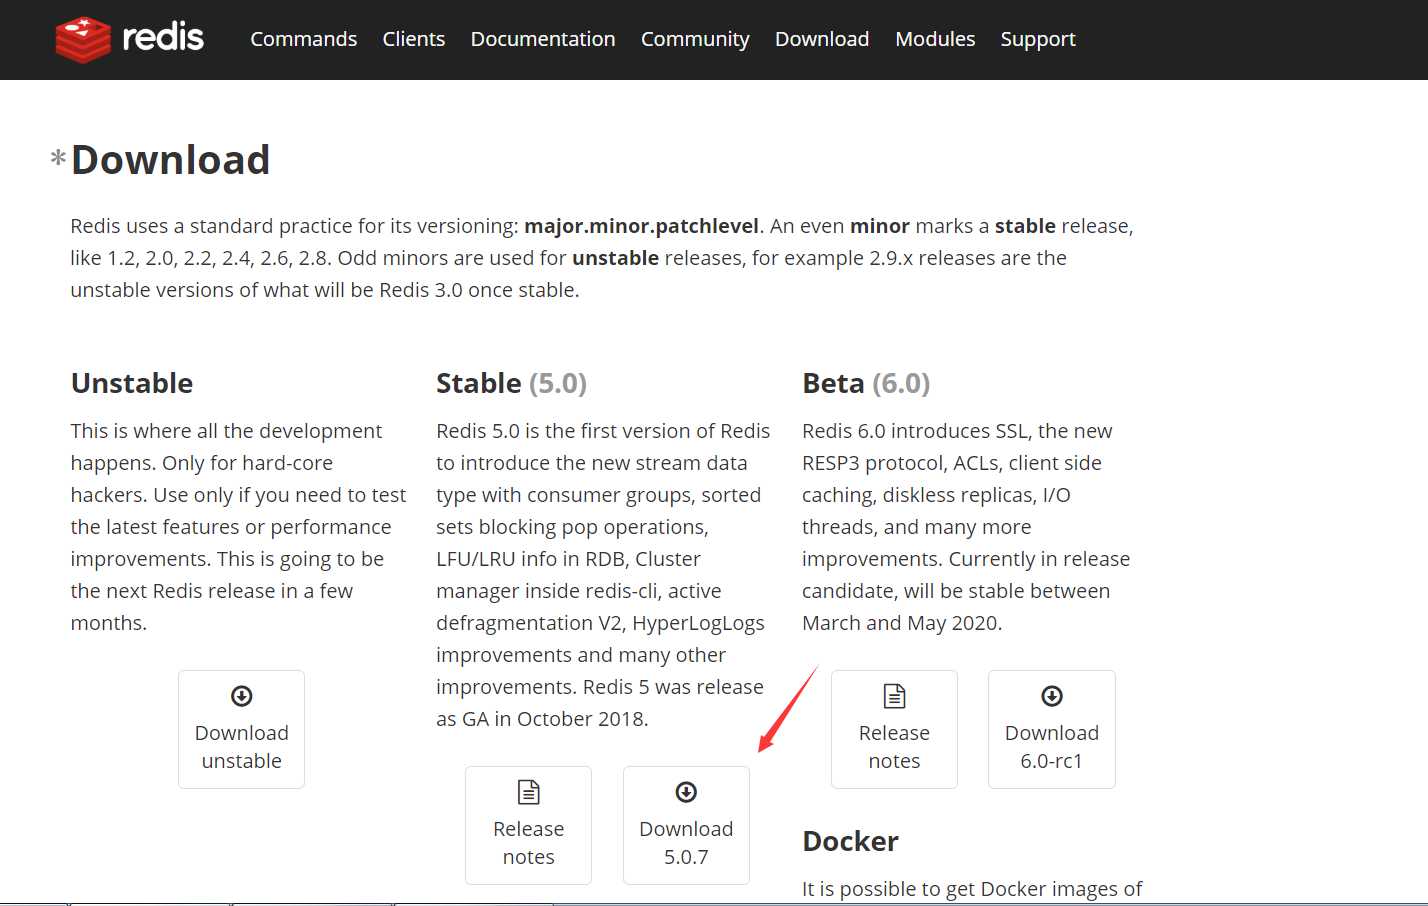The width and height of the screenshot is (1428, 906).
Task: Click the Stable (5.0) section heading
Action: coord(512,383)
